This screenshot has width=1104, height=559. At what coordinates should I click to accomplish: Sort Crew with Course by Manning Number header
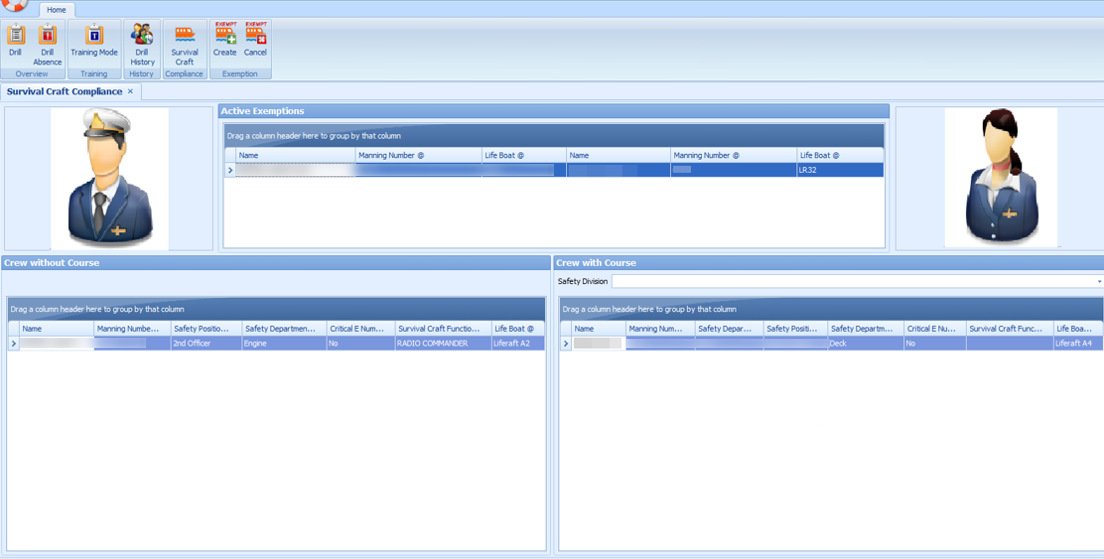pos(660,329)
